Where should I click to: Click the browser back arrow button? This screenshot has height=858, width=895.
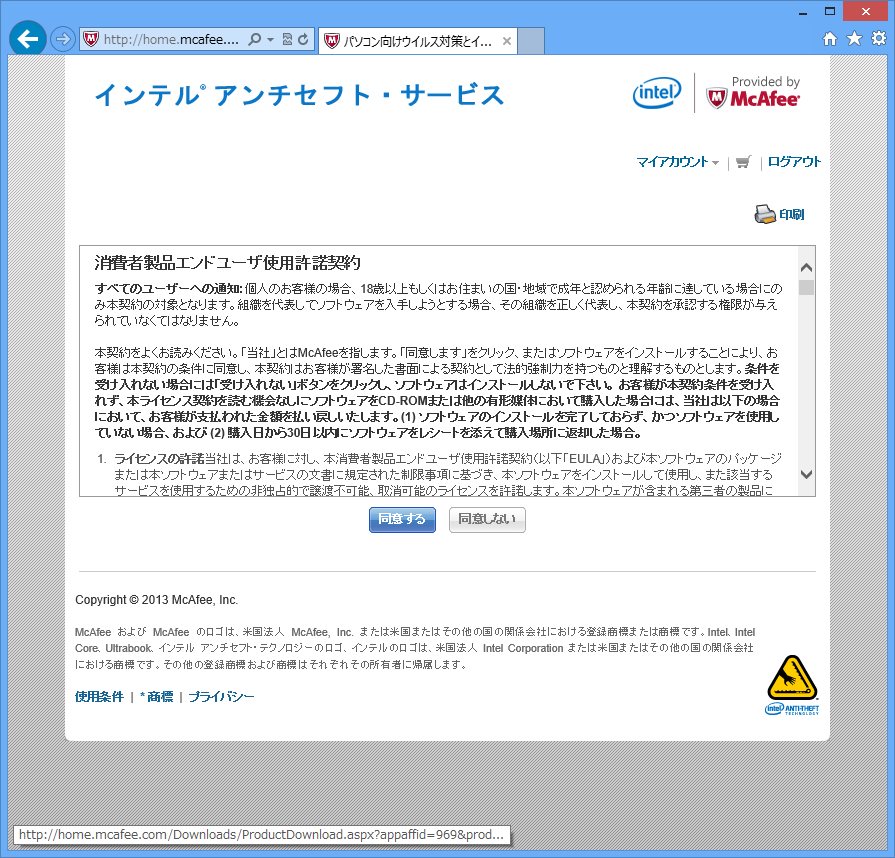click(x=27, y=39)
